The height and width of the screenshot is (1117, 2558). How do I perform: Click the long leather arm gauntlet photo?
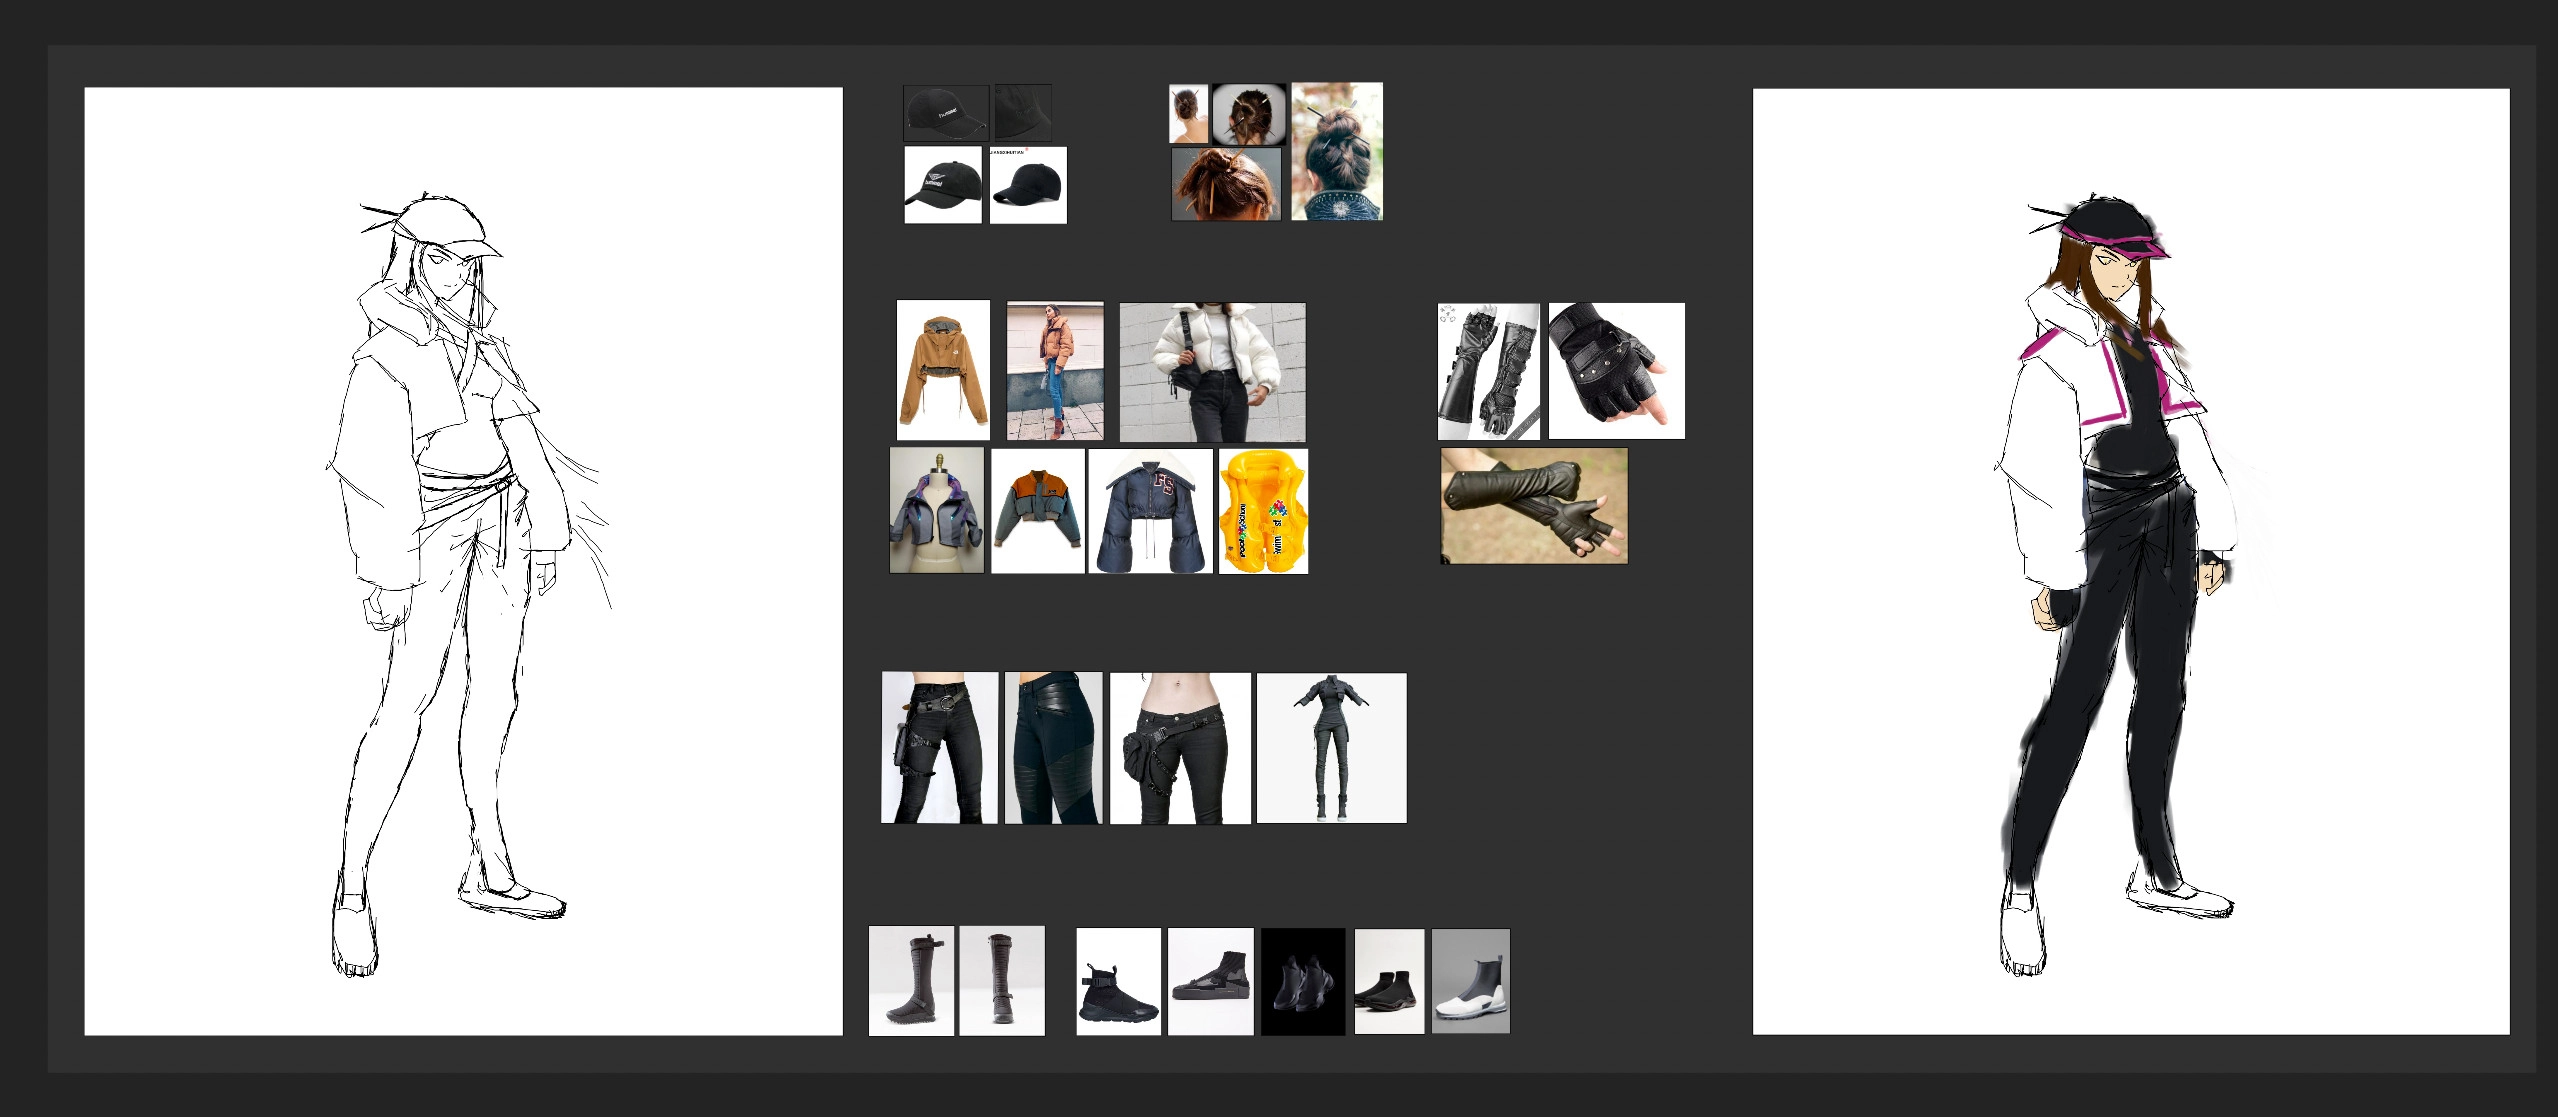pyautogui.click(x=1534, y=506)
